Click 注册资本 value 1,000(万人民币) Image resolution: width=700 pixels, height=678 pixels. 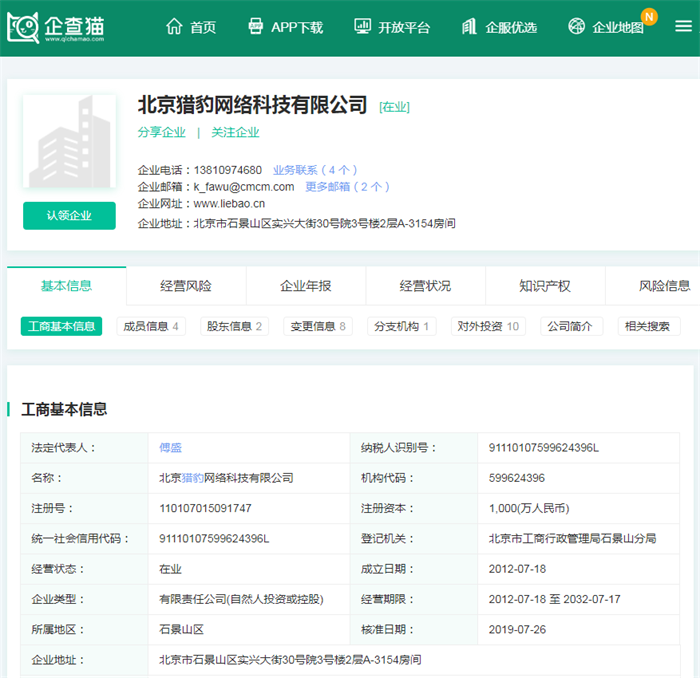point(529,508)
